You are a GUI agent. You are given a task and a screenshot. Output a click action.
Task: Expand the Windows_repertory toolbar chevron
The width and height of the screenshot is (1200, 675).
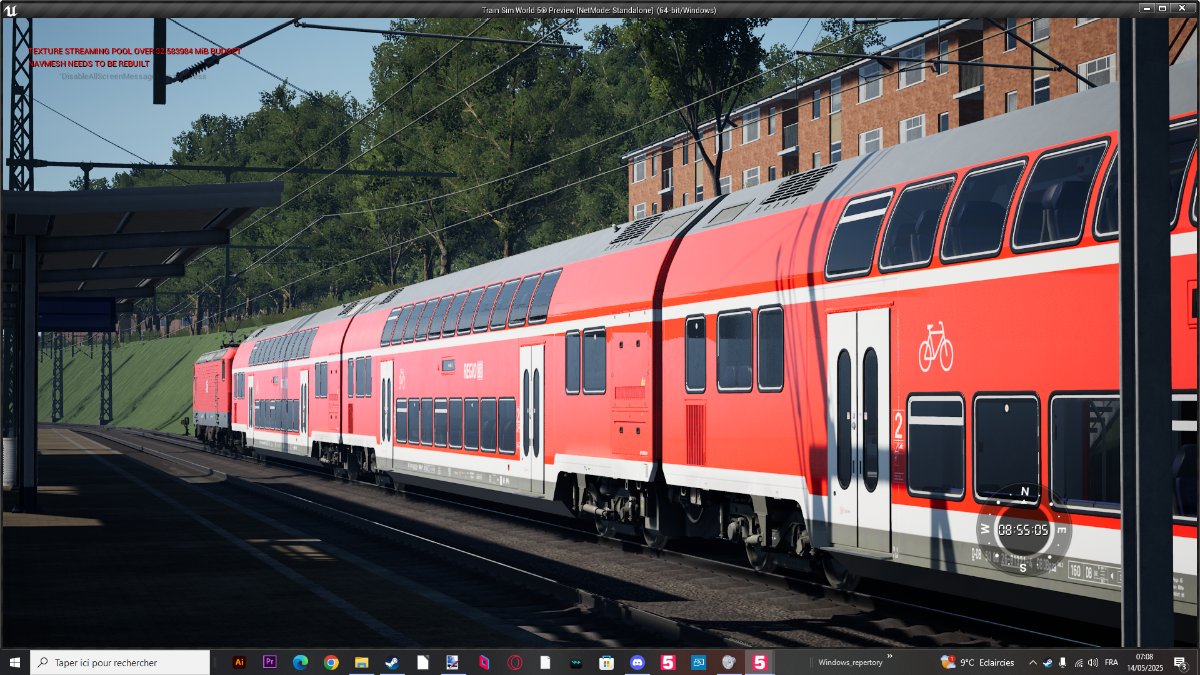click(x=890, y=657)
